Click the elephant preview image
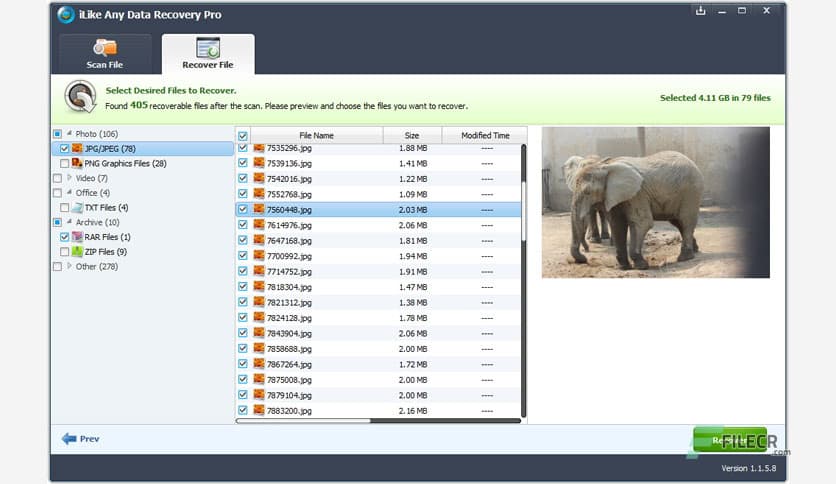Image resolution: width=836 pixels, height=484 pixels. point(656,203)
